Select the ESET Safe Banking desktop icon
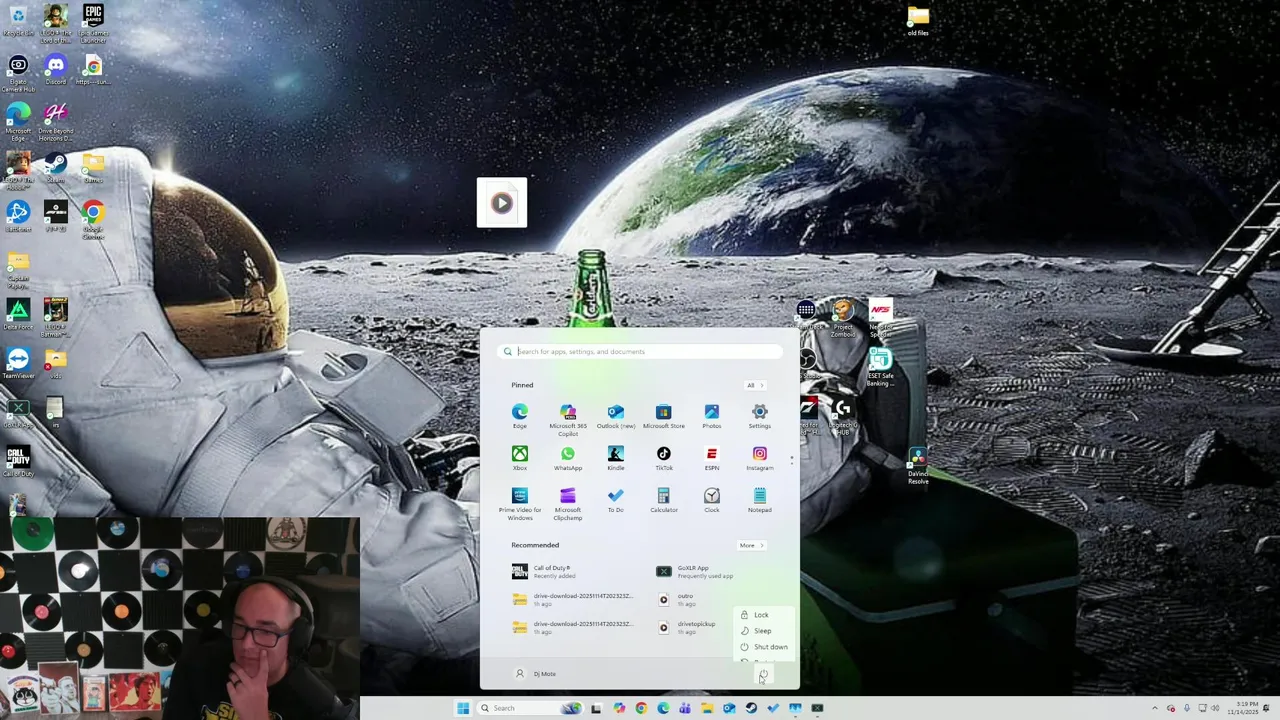The height and width of the screenshot is (720, 1280). 881,367
